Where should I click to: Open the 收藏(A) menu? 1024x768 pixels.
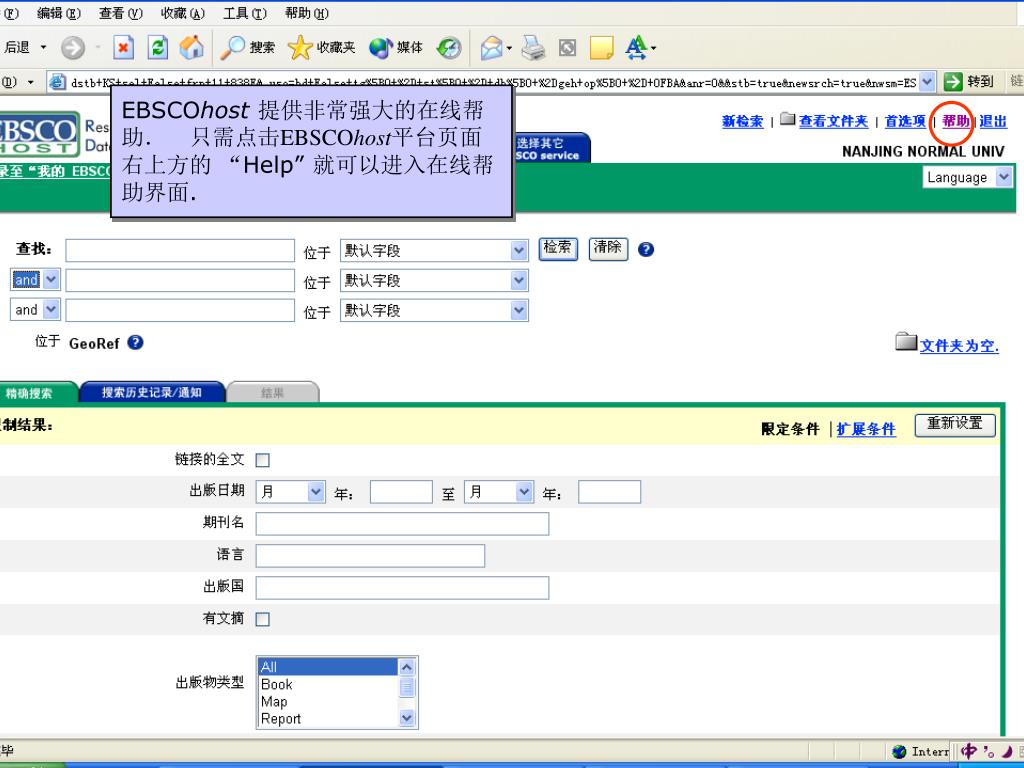(x=183, y=13)
